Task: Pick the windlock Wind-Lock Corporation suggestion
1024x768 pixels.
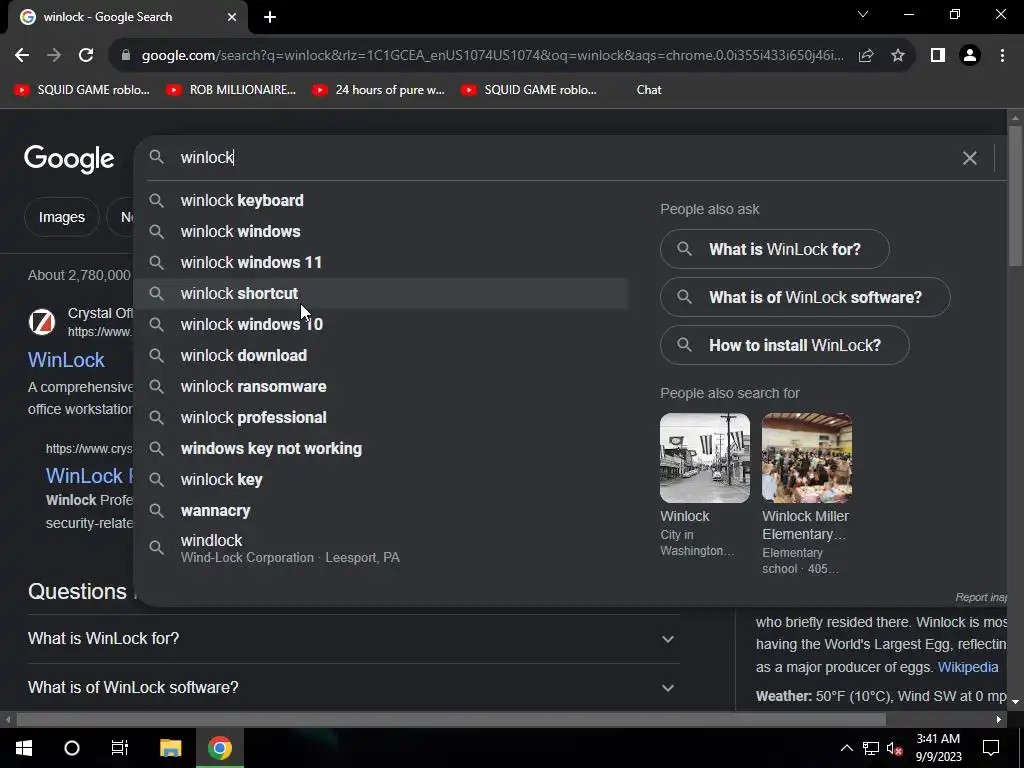Action: coord(381,548)
